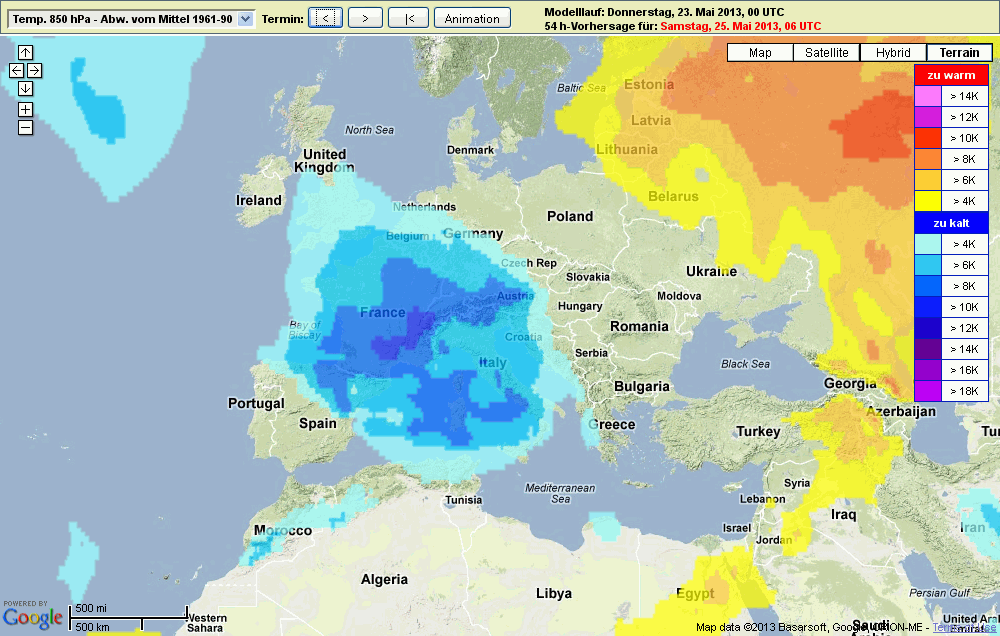Click the warm > 4K yellow legend swatch

pyautogui.click(x=927, y=202)
